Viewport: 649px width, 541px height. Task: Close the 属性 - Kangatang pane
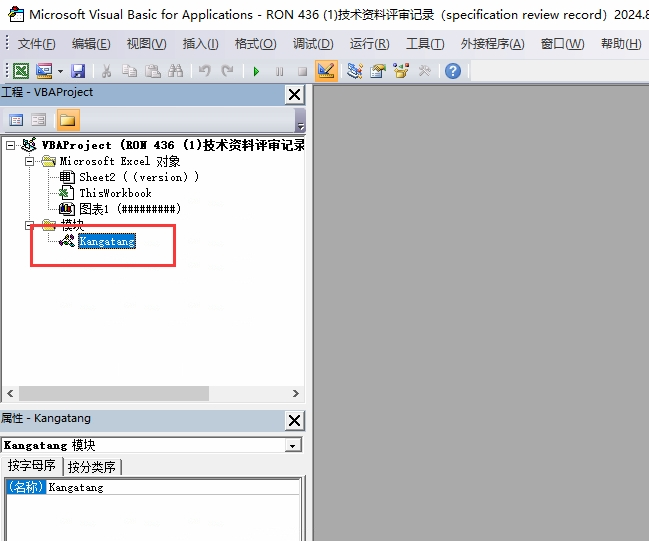point(294,421)
